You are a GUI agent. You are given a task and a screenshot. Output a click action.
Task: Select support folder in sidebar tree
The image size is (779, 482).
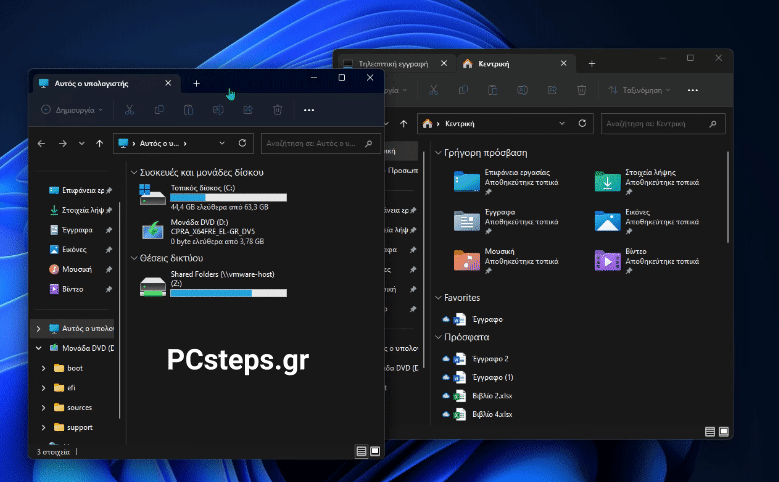pyautogui.click(x=79, y=427)
